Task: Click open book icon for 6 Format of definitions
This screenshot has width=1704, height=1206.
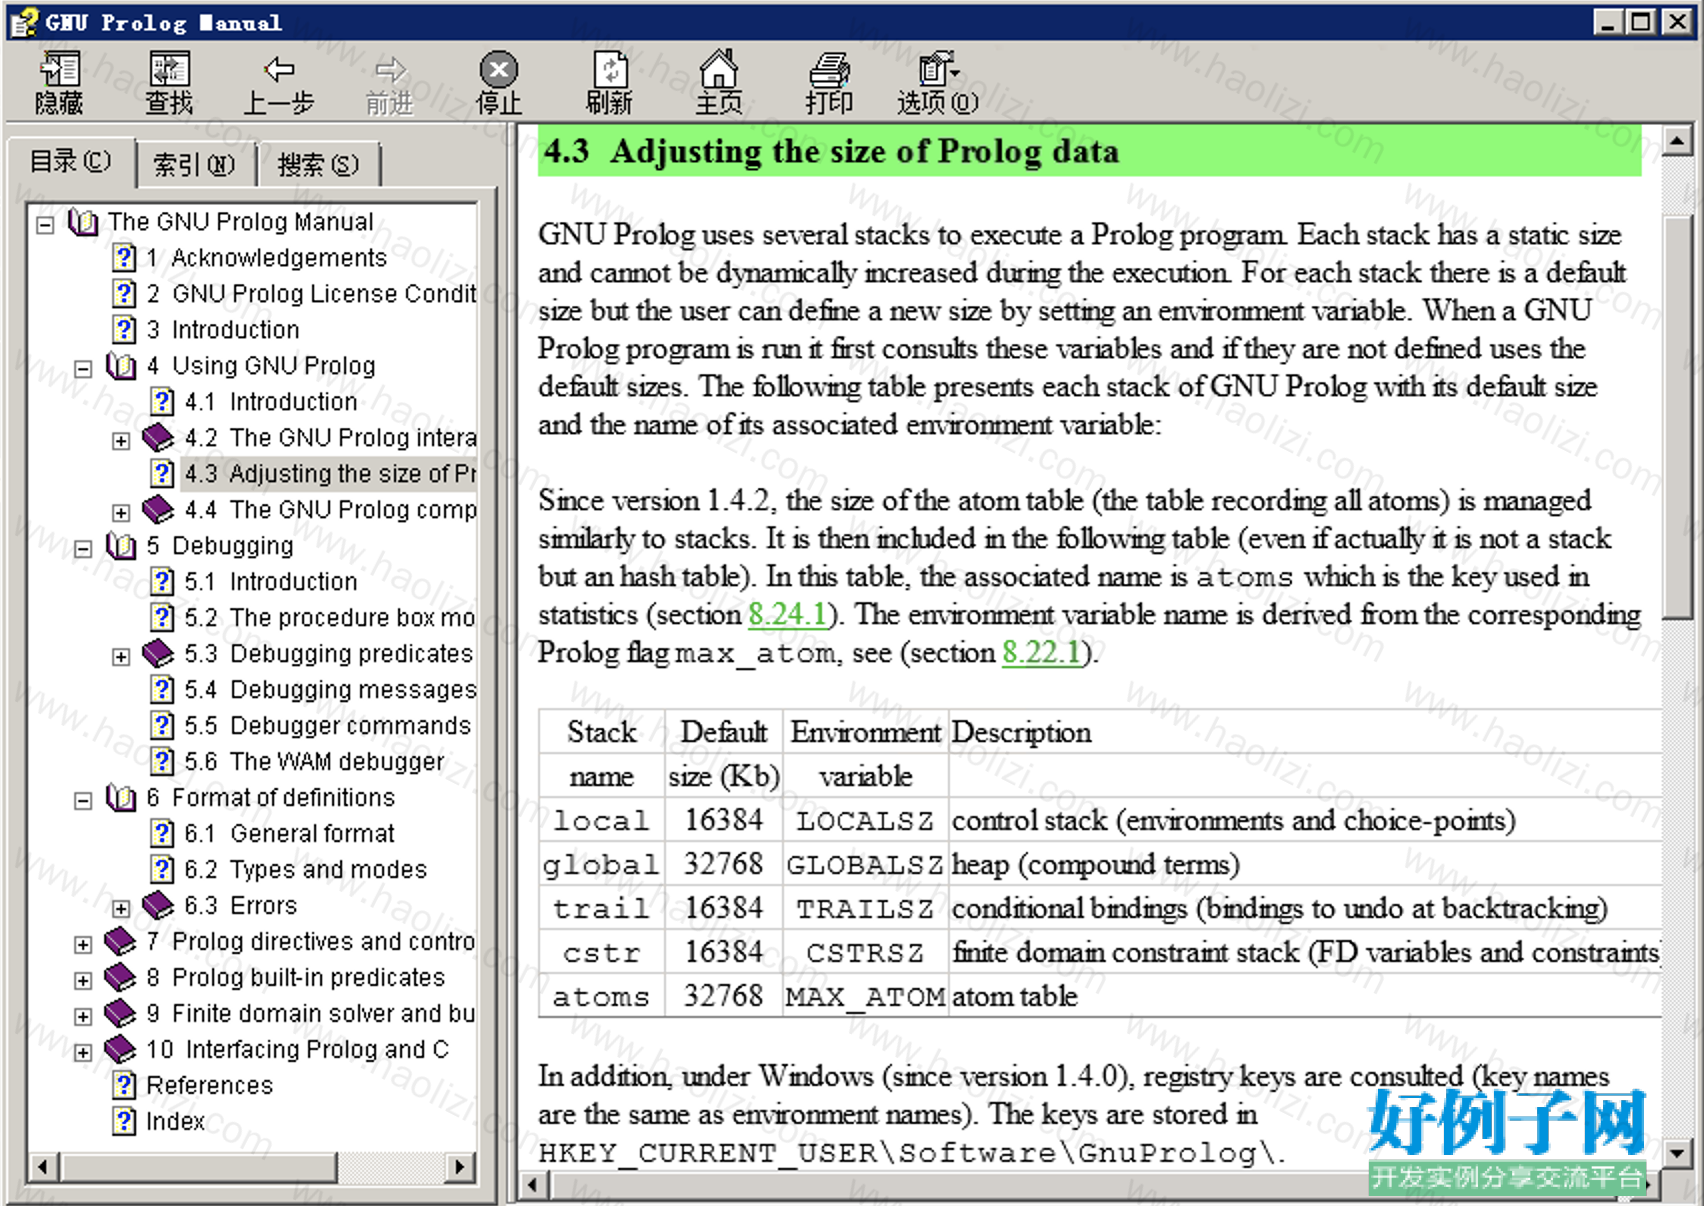Action: coord(121,797)
